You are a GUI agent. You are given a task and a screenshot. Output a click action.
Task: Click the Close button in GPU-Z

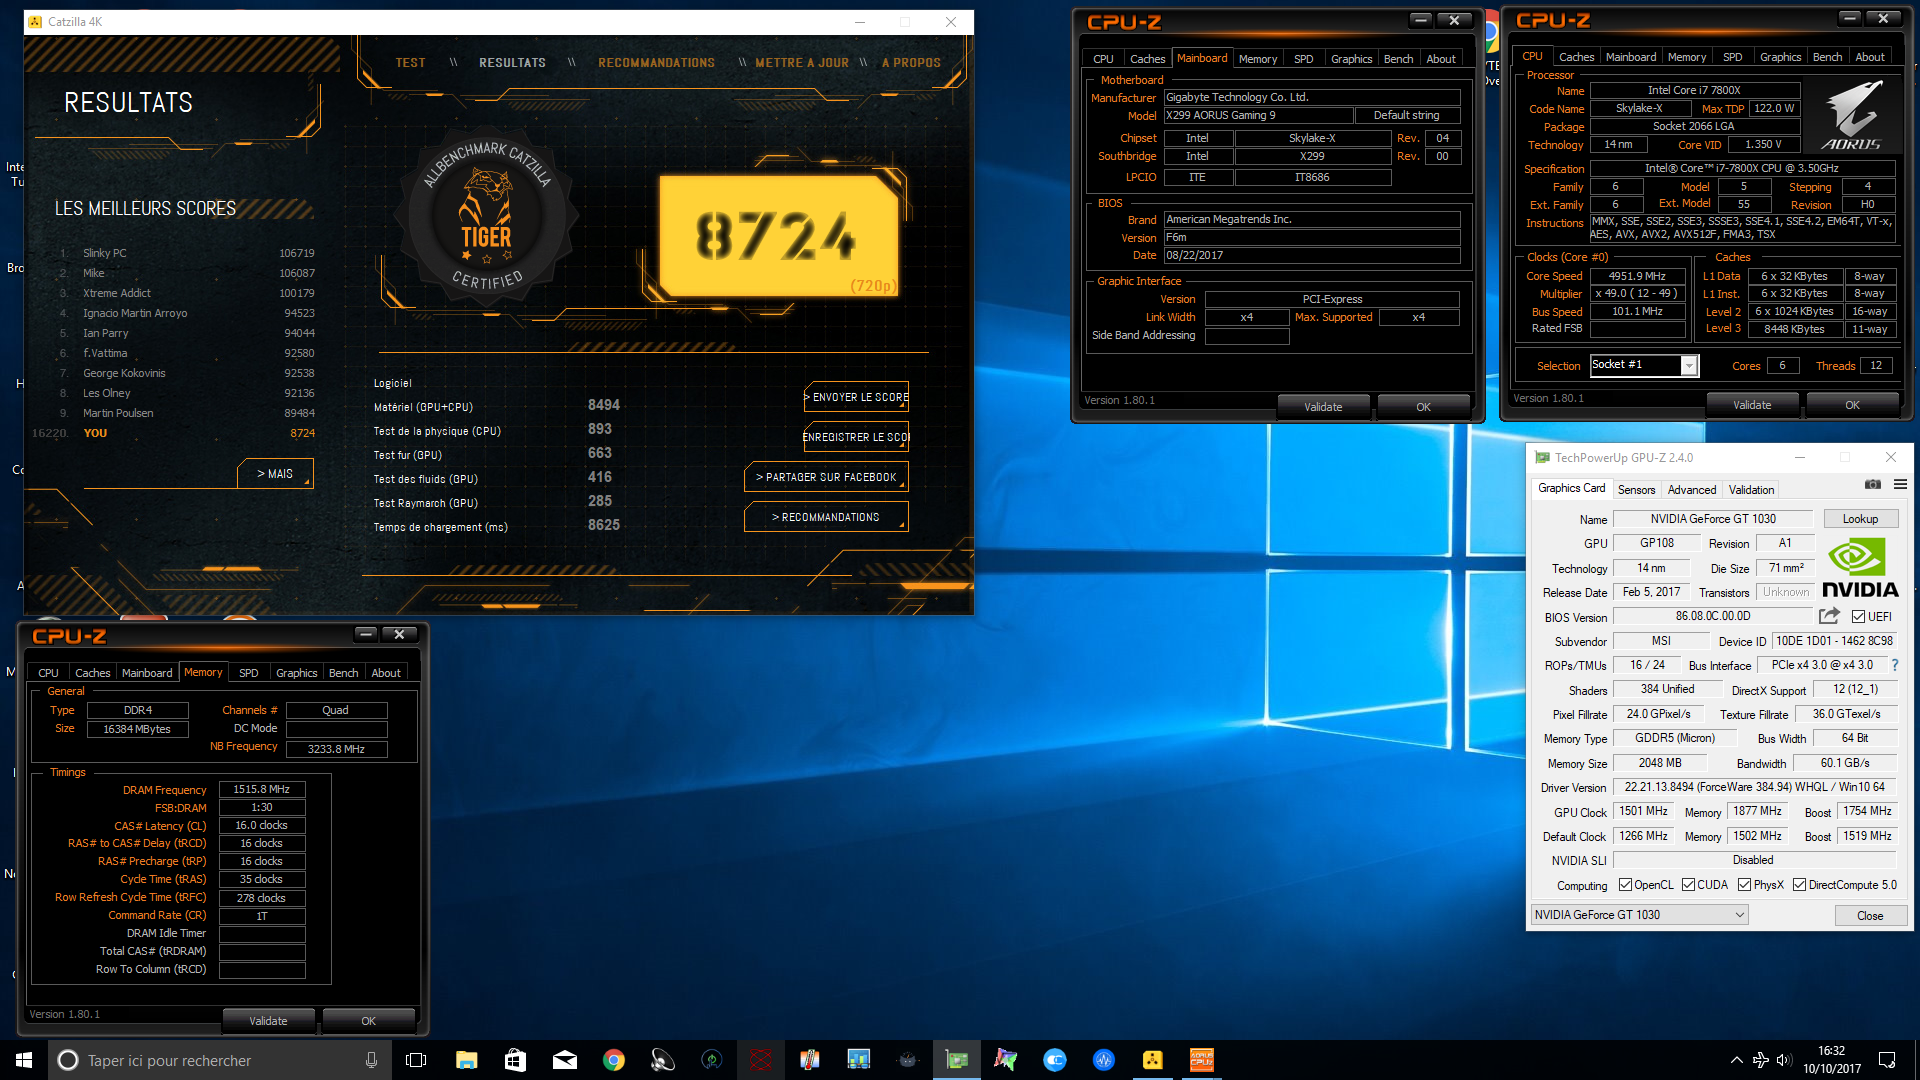pyautogui.click(x=1869, y=916)
